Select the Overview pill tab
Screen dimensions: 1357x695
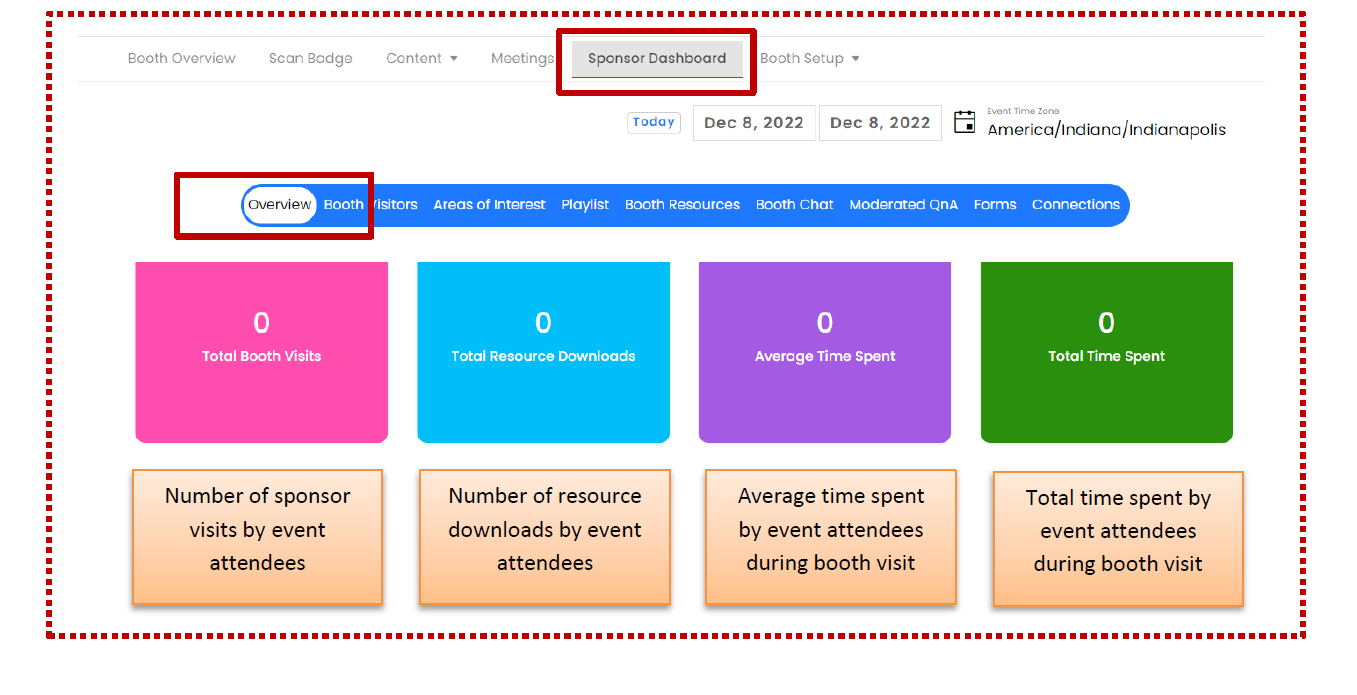pos(280,205)
